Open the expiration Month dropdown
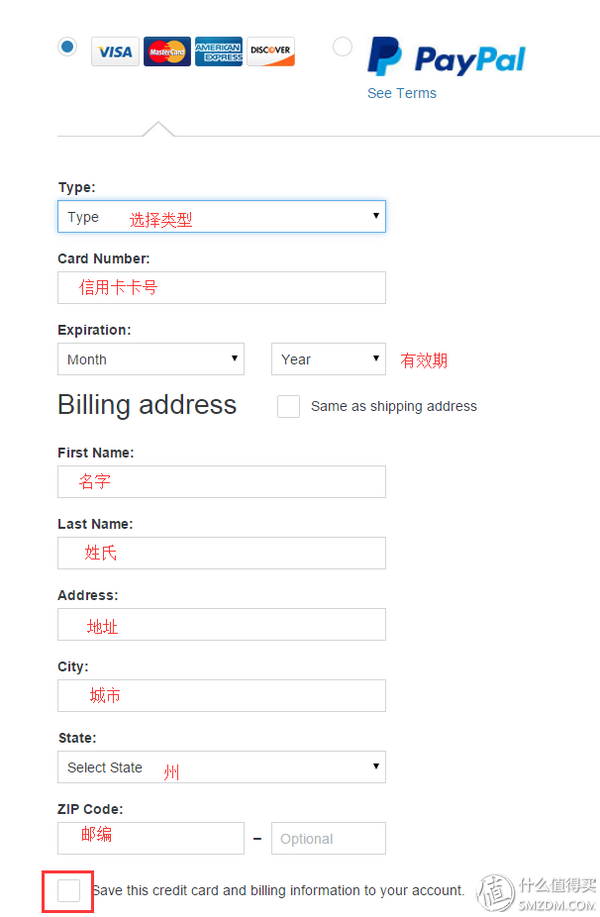This screenshot has width=600, height=917. point(151,359)
